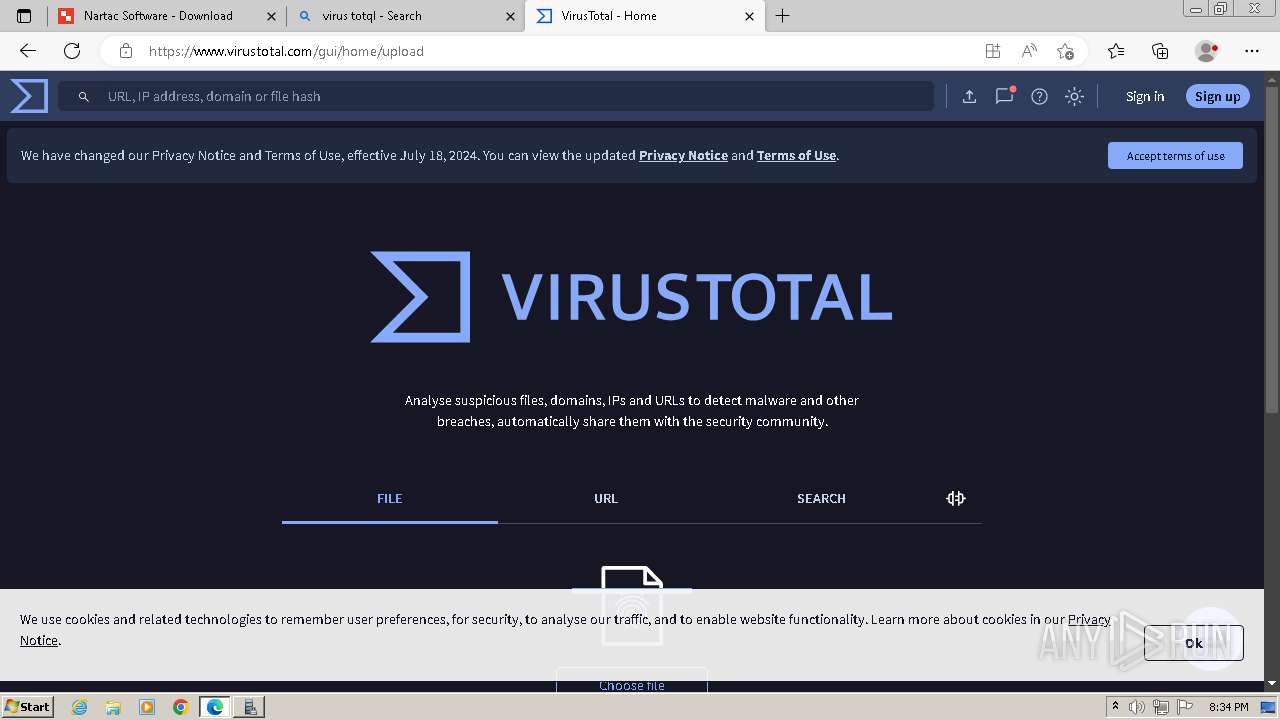This screenshot has width=1280, height=720.
Task: Open the Windows Start menu
Action: [28, 706]
